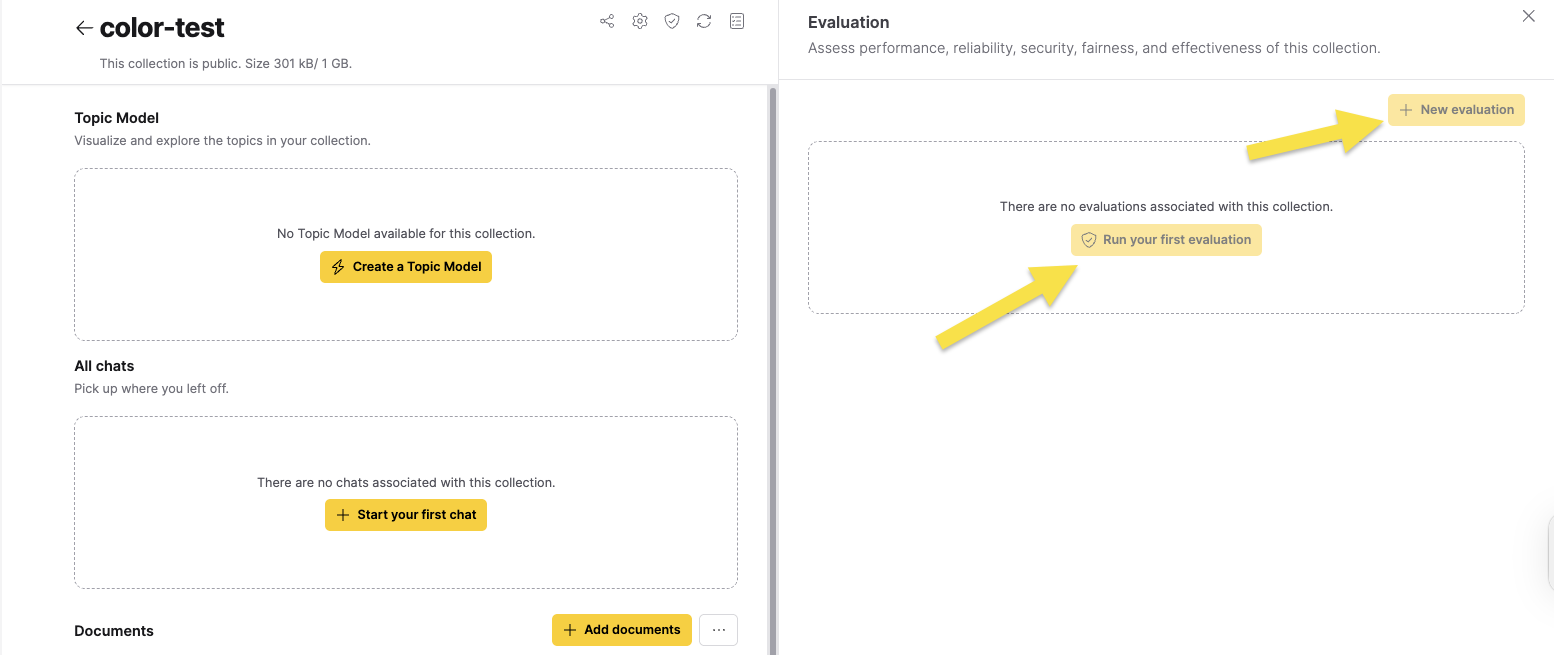Click the lightning icon on Create a Topic Model

click(x=338, y=266)
